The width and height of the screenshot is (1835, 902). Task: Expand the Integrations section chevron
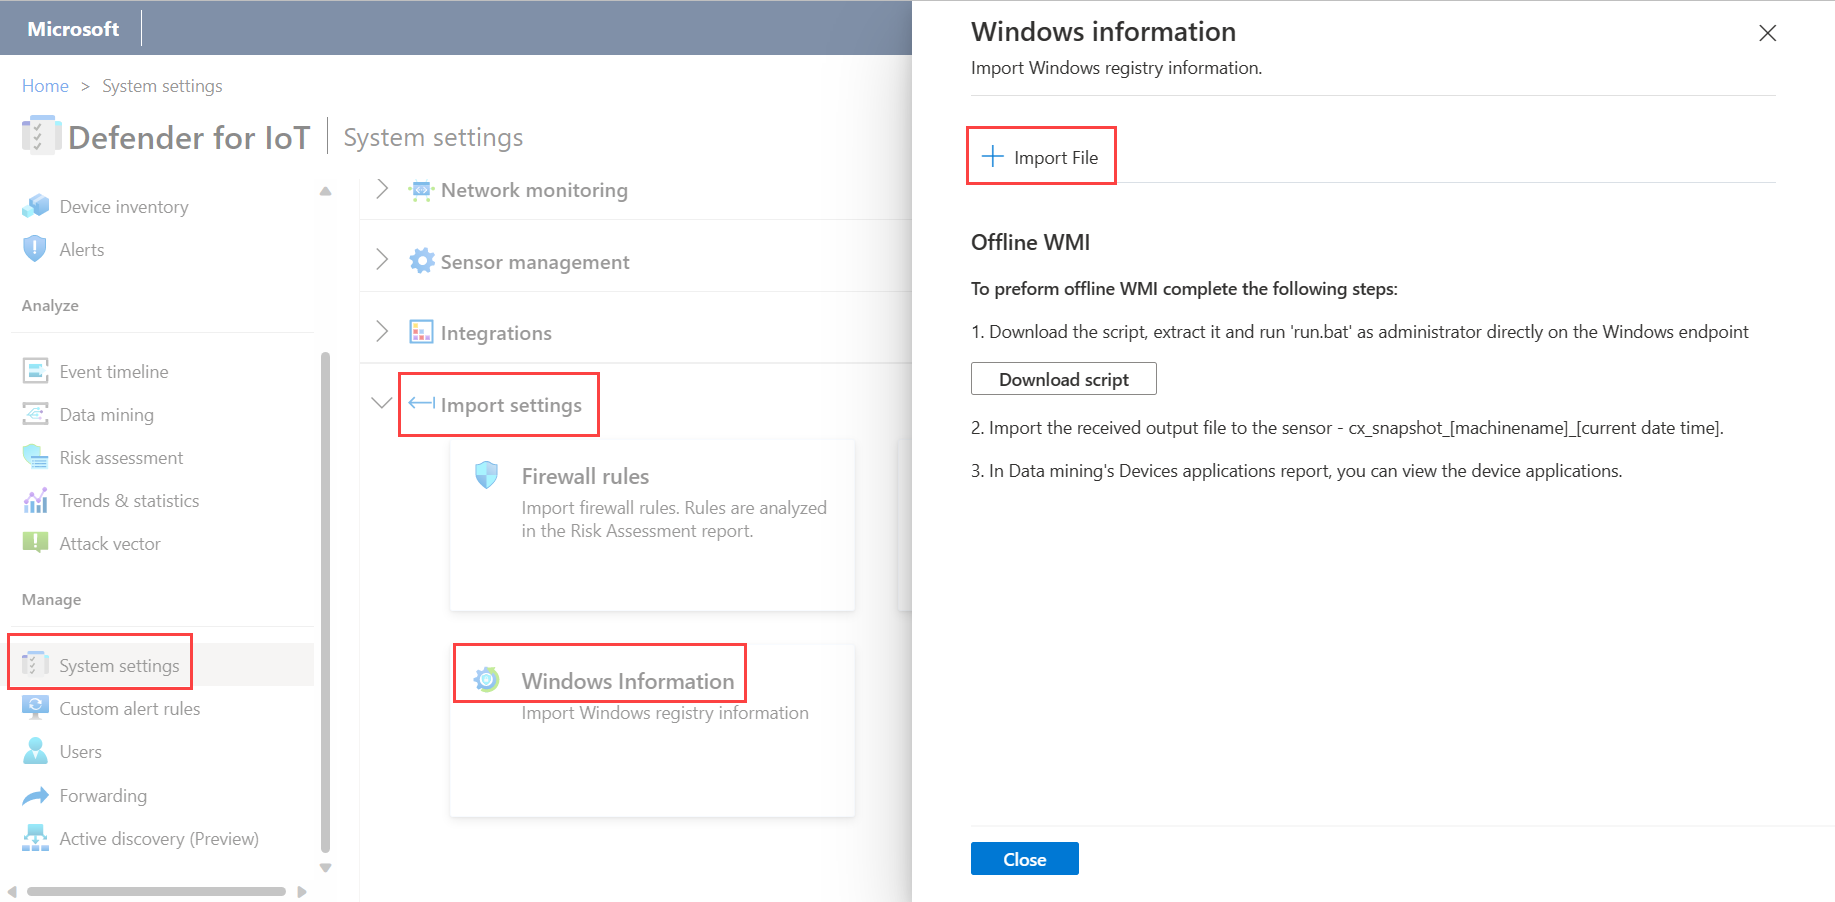pos(382,332)
